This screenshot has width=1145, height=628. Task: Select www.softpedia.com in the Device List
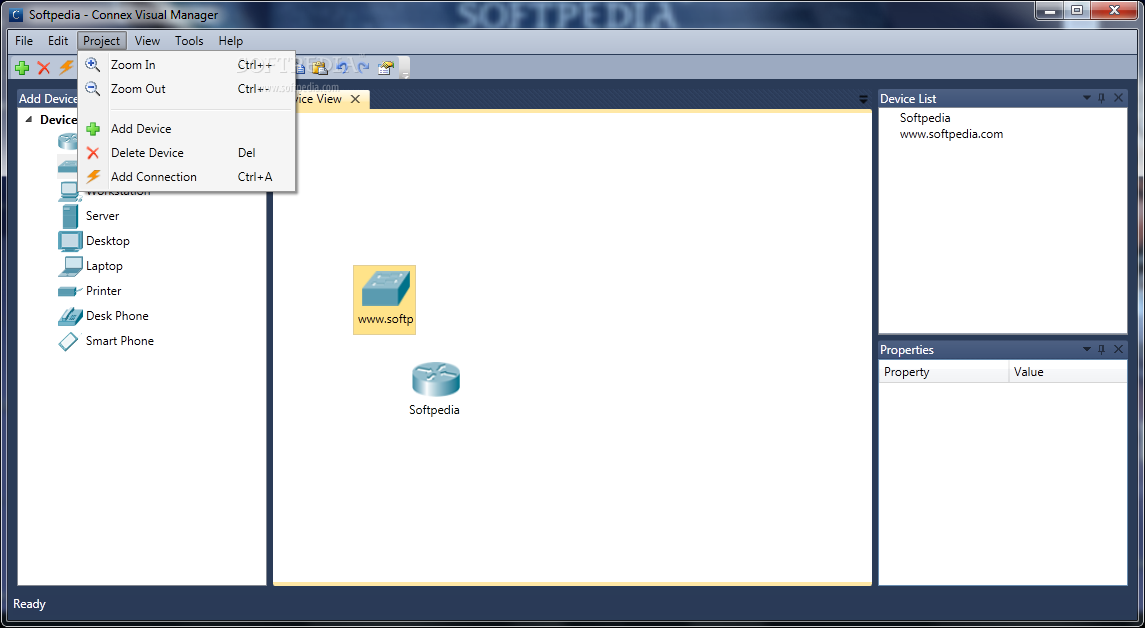(951, 134)
